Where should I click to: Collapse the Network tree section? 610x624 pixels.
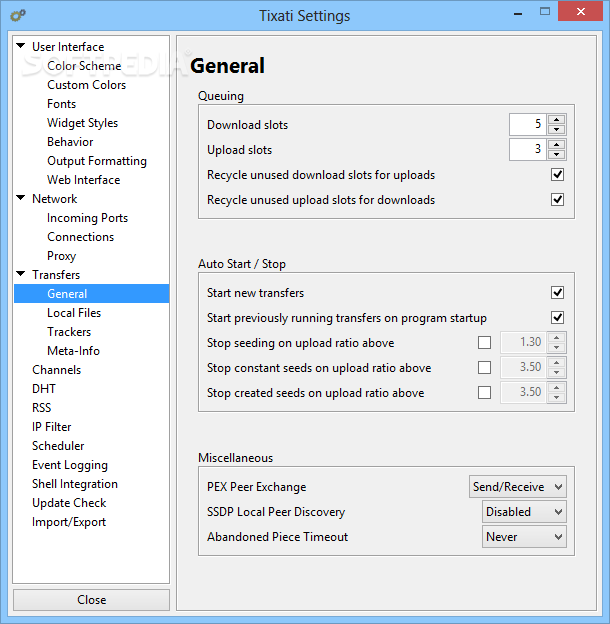coord(21,198)
